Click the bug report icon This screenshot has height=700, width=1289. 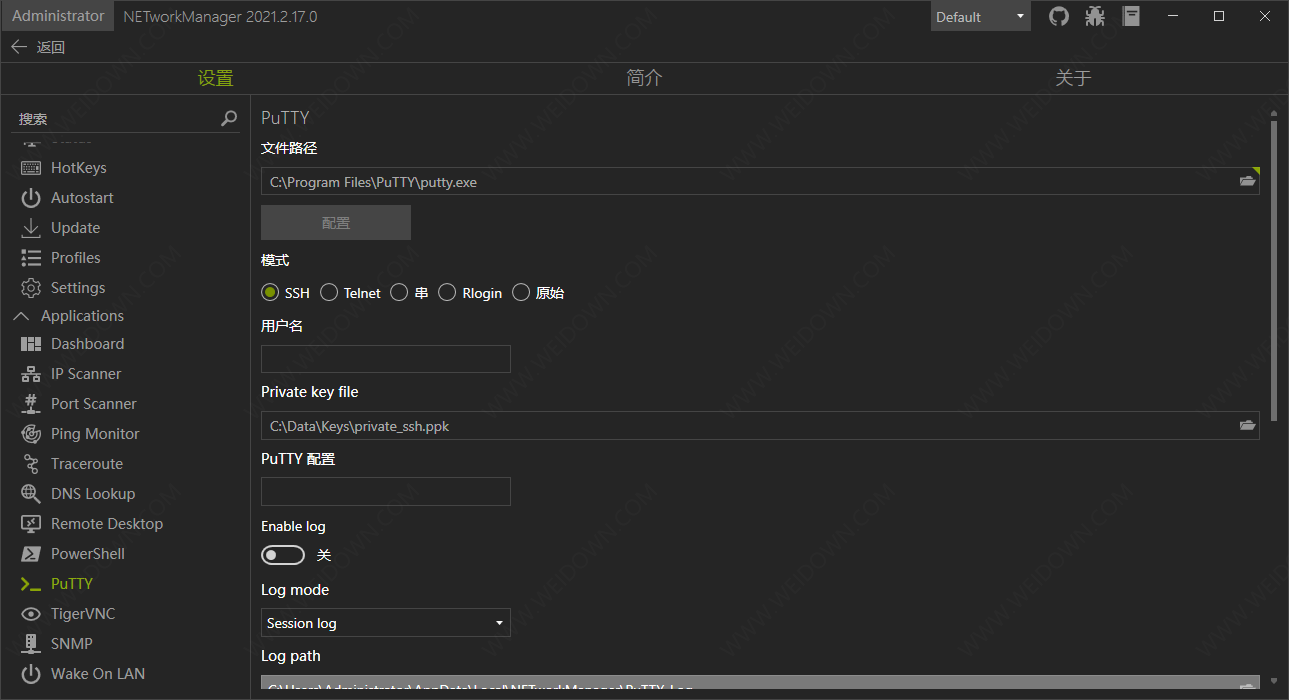point(1095,16)
